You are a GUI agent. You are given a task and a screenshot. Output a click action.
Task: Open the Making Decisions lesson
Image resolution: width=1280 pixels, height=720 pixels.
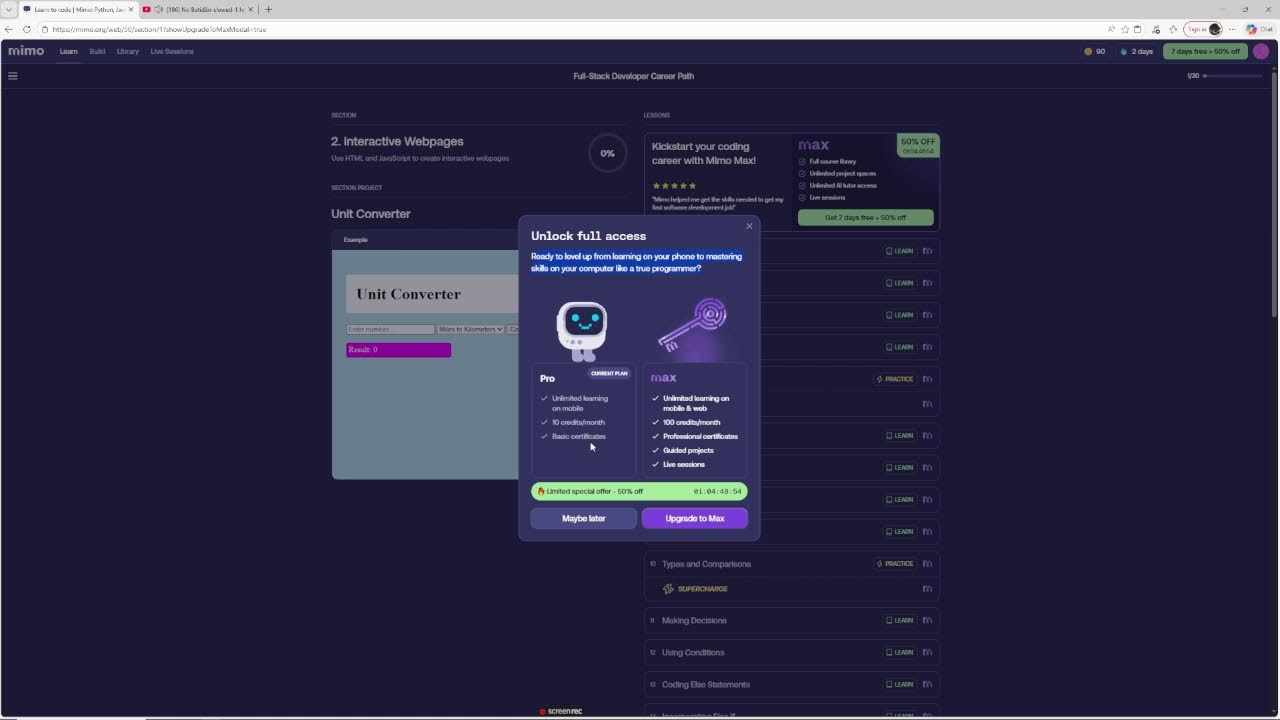(x=694, y=621)
